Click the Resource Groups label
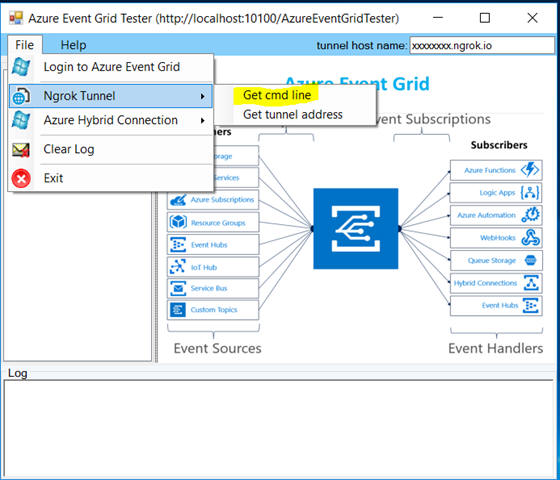Screen dimensions: 560x480 (x=218, y=223)
